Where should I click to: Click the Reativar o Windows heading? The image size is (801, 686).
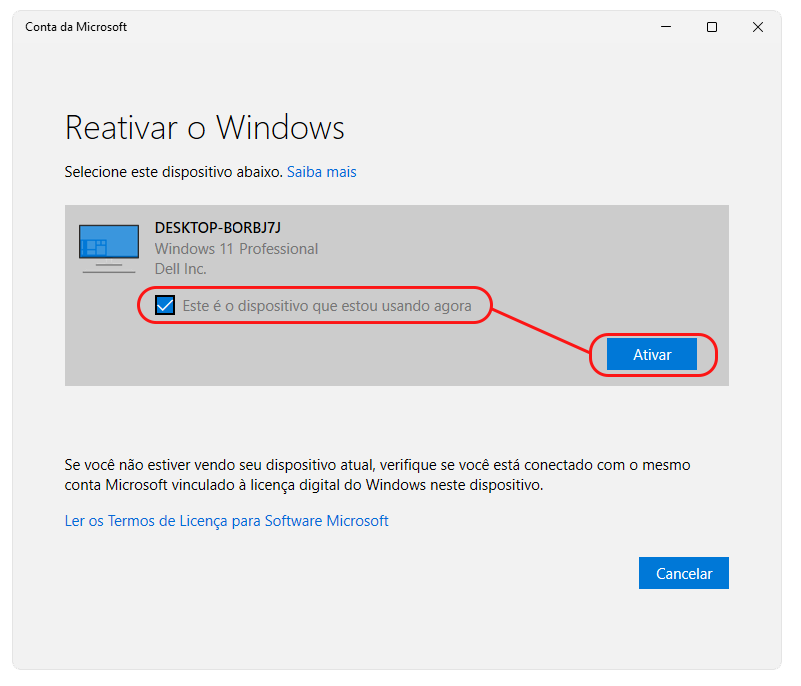pos(204,128)
